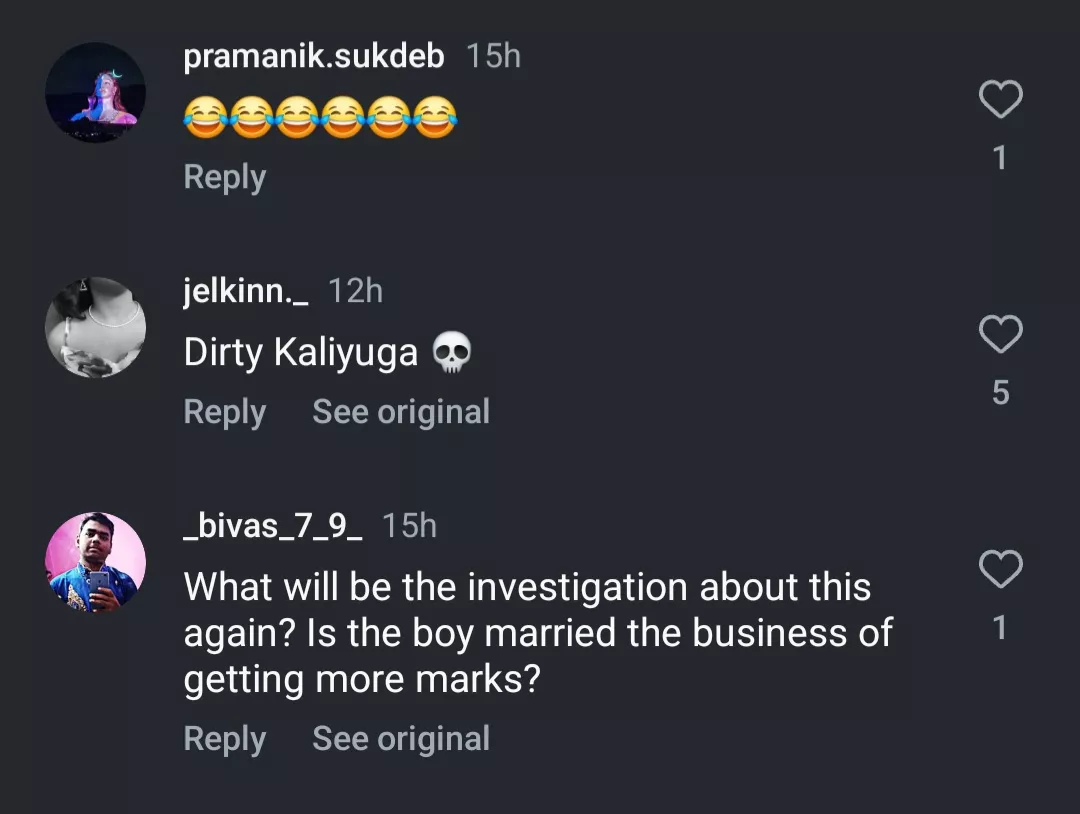Go to jelkinn._'s profile via username

pyautogui.click(x=246, y=291)
